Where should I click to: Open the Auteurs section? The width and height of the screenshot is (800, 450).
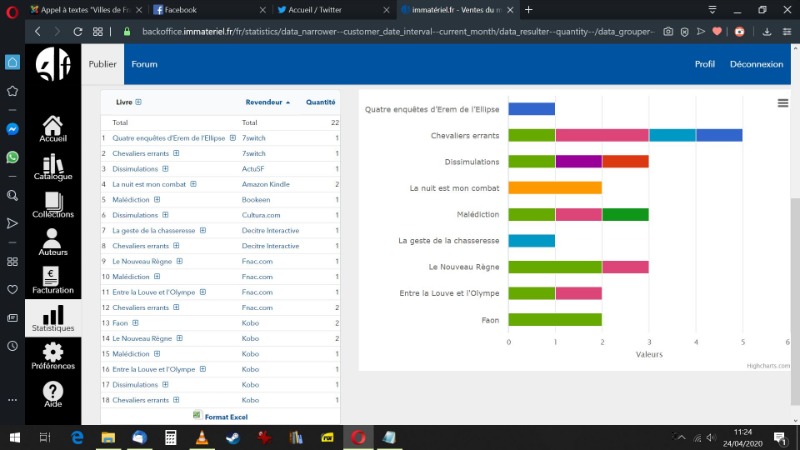pyautogui.click(x=53, y=242)
